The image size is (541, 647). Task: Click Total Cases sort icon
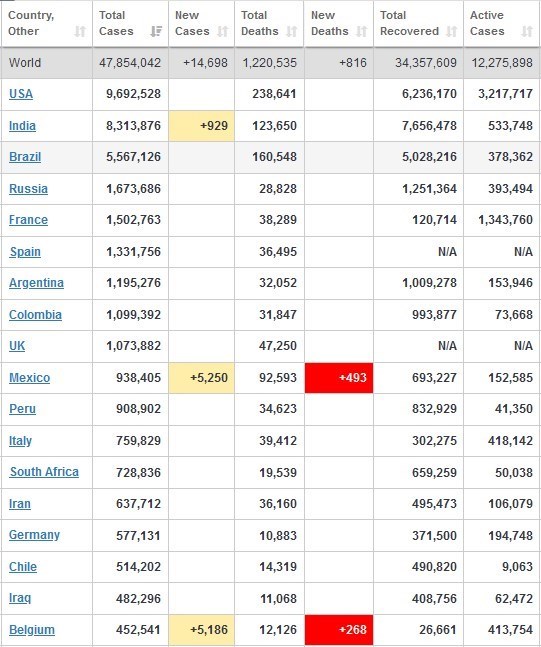156,31
